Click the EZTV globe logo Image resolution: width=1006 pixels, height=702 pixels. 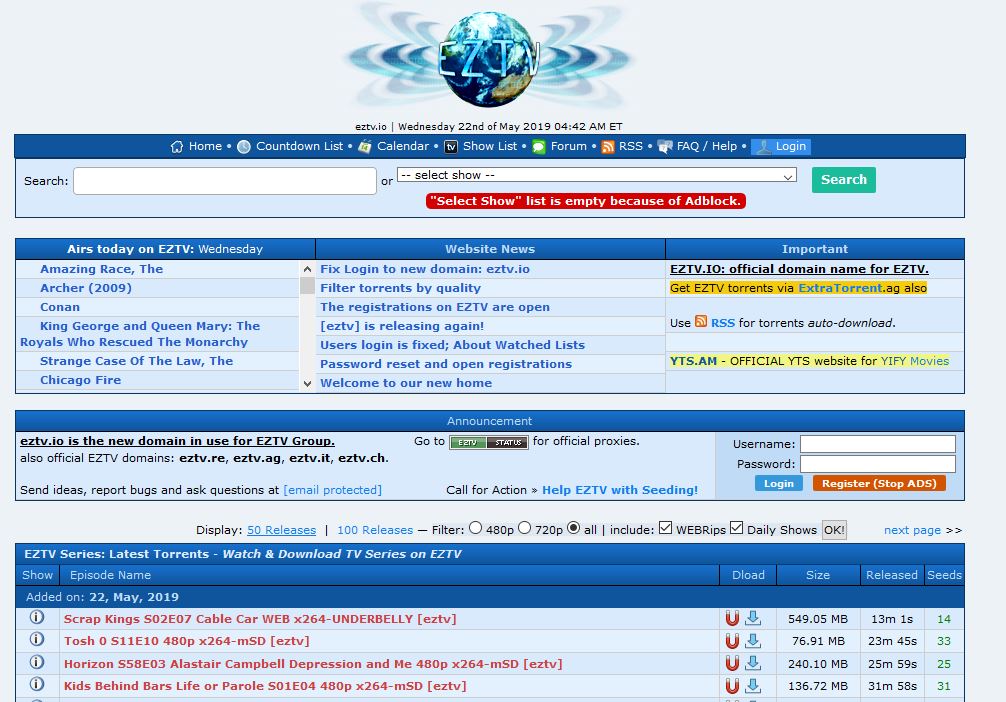[489, 58]
